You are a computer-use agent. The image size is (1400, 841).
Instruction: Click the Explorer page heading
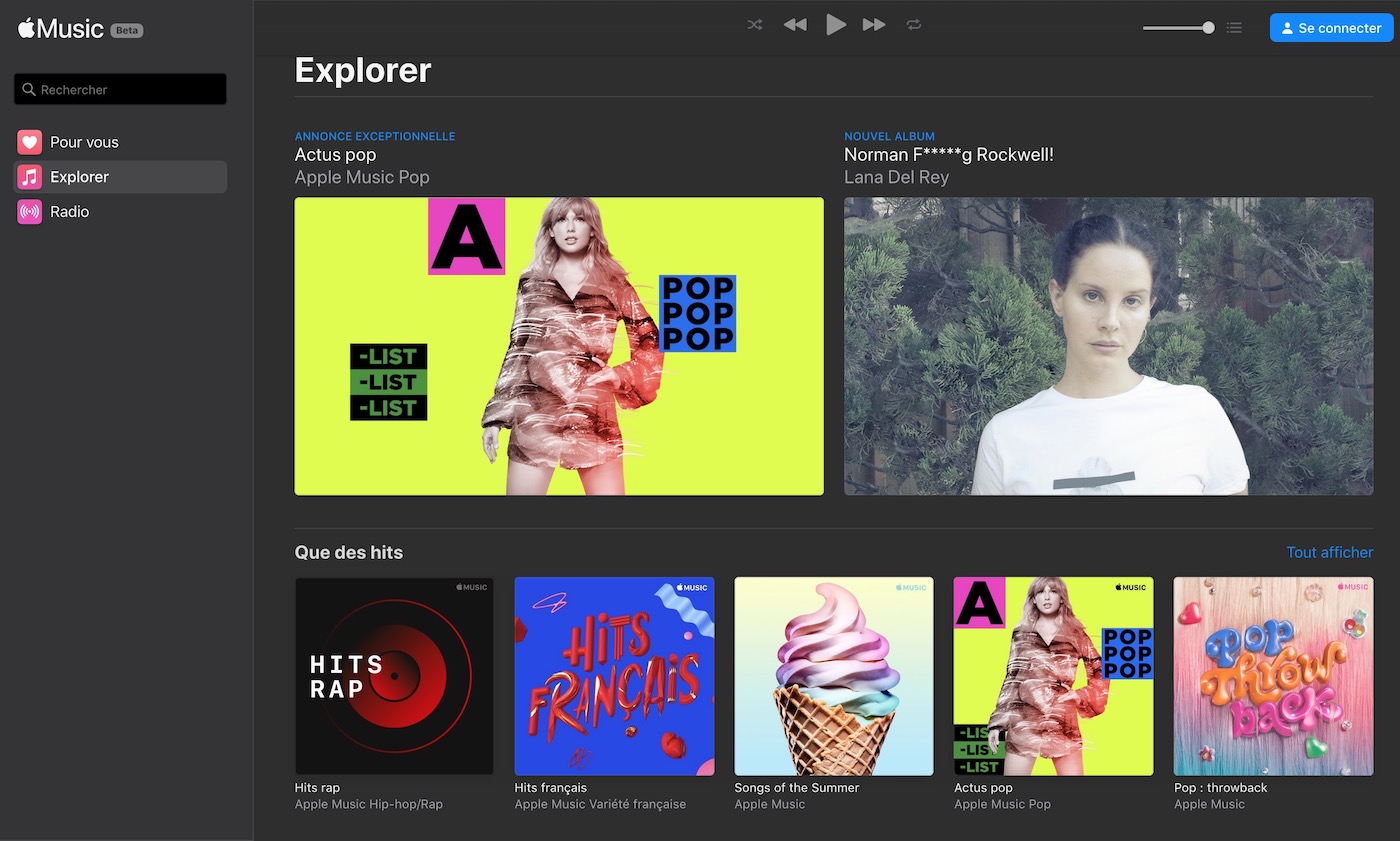pos(363,70)
